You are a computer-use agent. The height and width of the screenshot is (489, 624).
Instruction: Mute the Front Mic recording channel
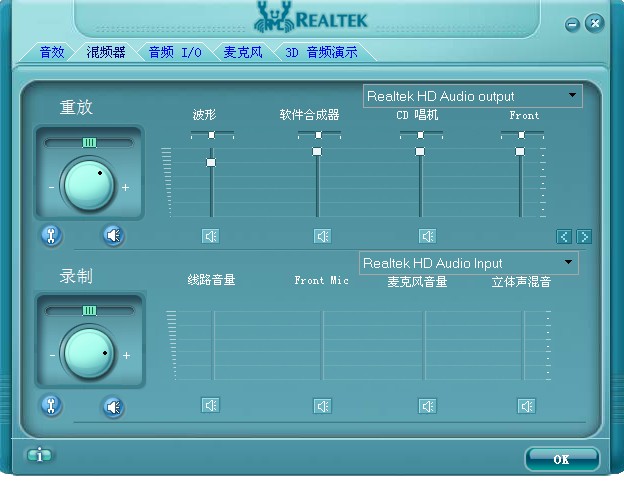[322, 406]
